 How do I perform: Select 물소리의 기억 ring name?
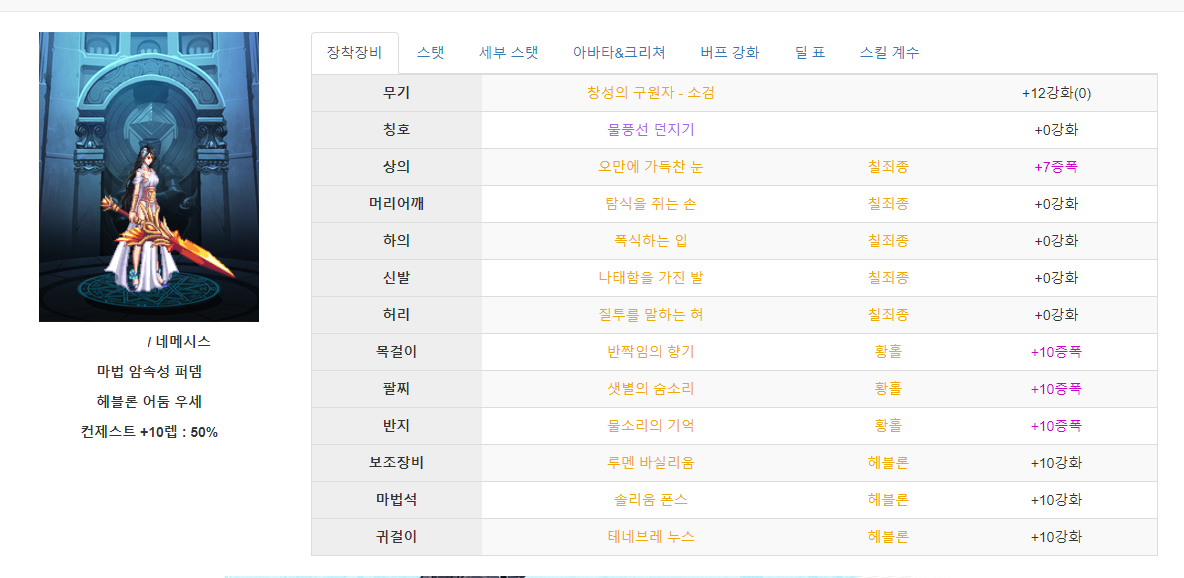tap(651, 426)
